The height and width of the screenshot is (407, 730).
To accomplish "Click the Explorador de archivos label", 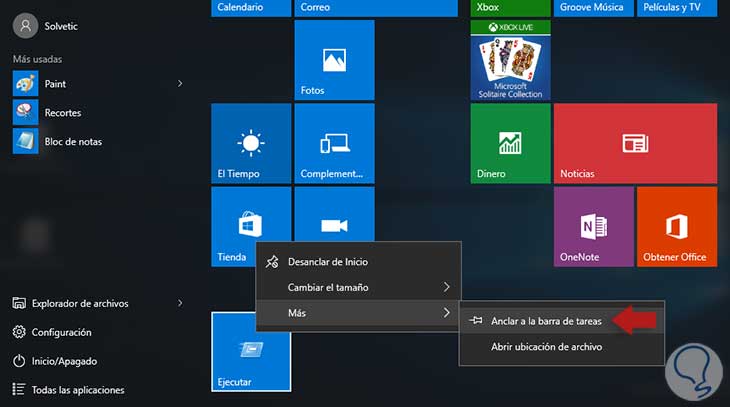I will point(80,303).
